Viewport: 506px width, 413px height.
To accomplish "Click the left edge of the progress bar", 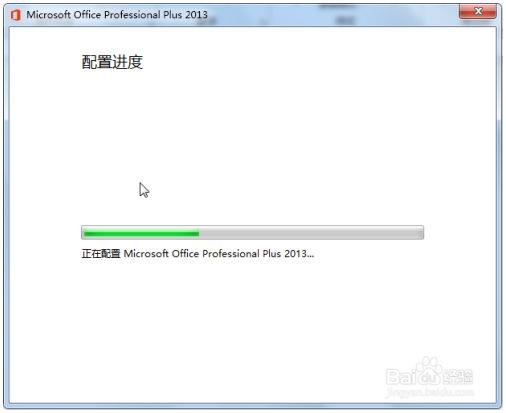I will pyautogui.click(x=83, y=232).
